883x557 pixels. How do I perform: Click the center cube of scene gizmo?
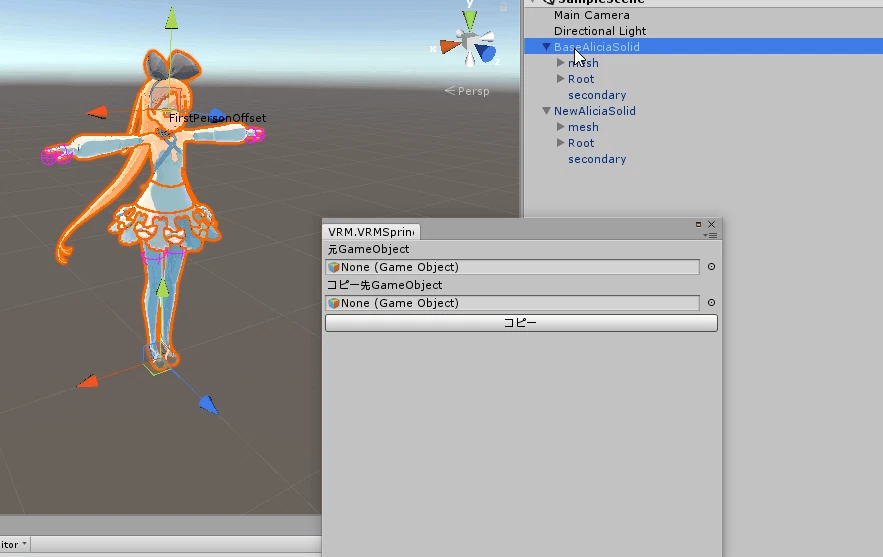(x=469, y=41)
